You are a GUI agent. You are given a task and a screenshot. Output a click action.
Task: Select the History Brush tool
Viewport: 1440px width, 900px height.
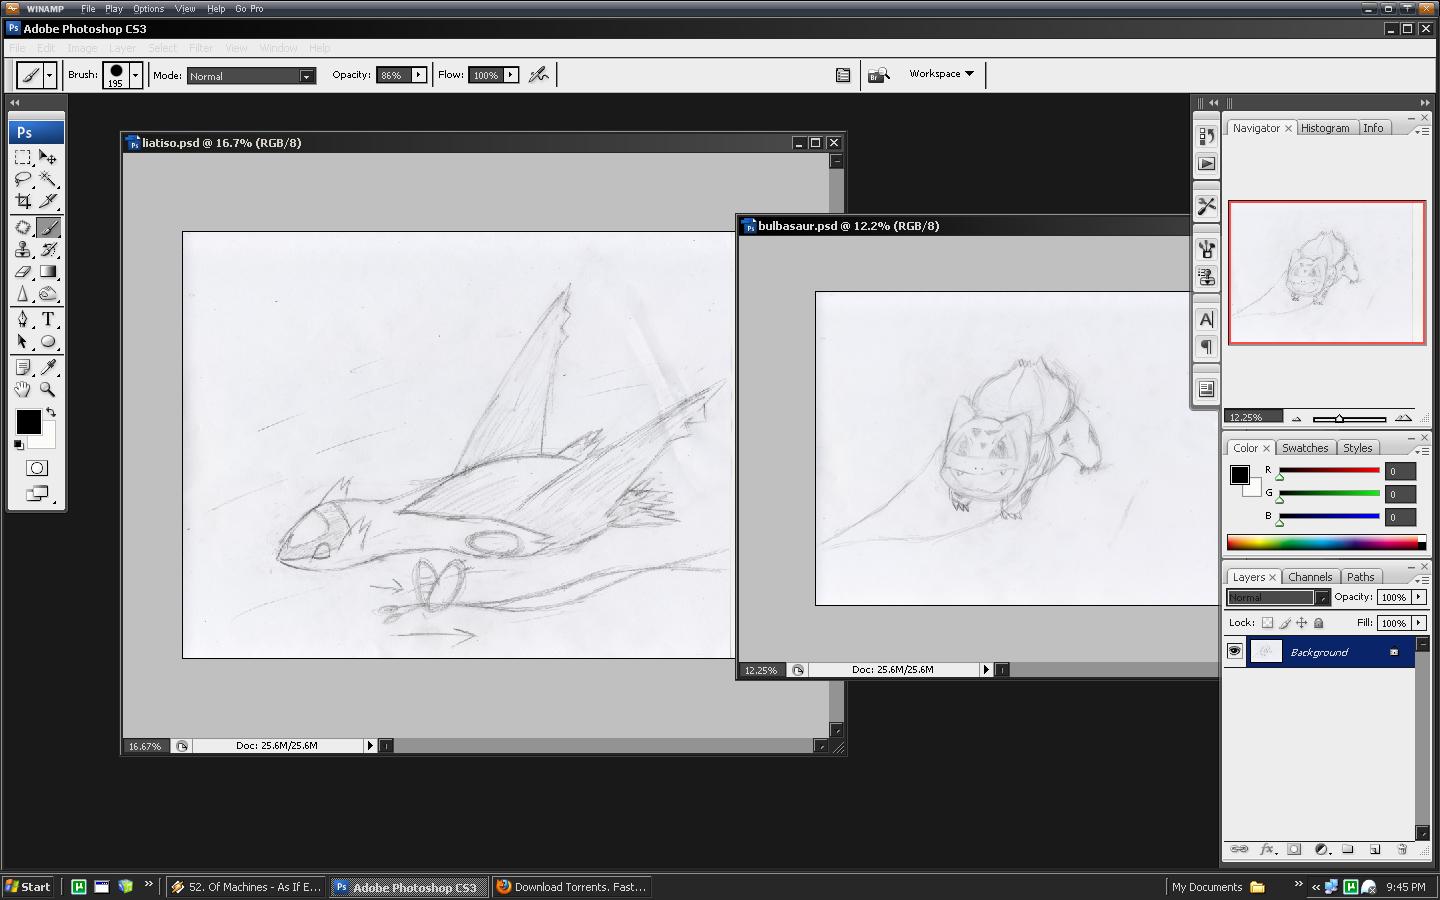[48, 249]
